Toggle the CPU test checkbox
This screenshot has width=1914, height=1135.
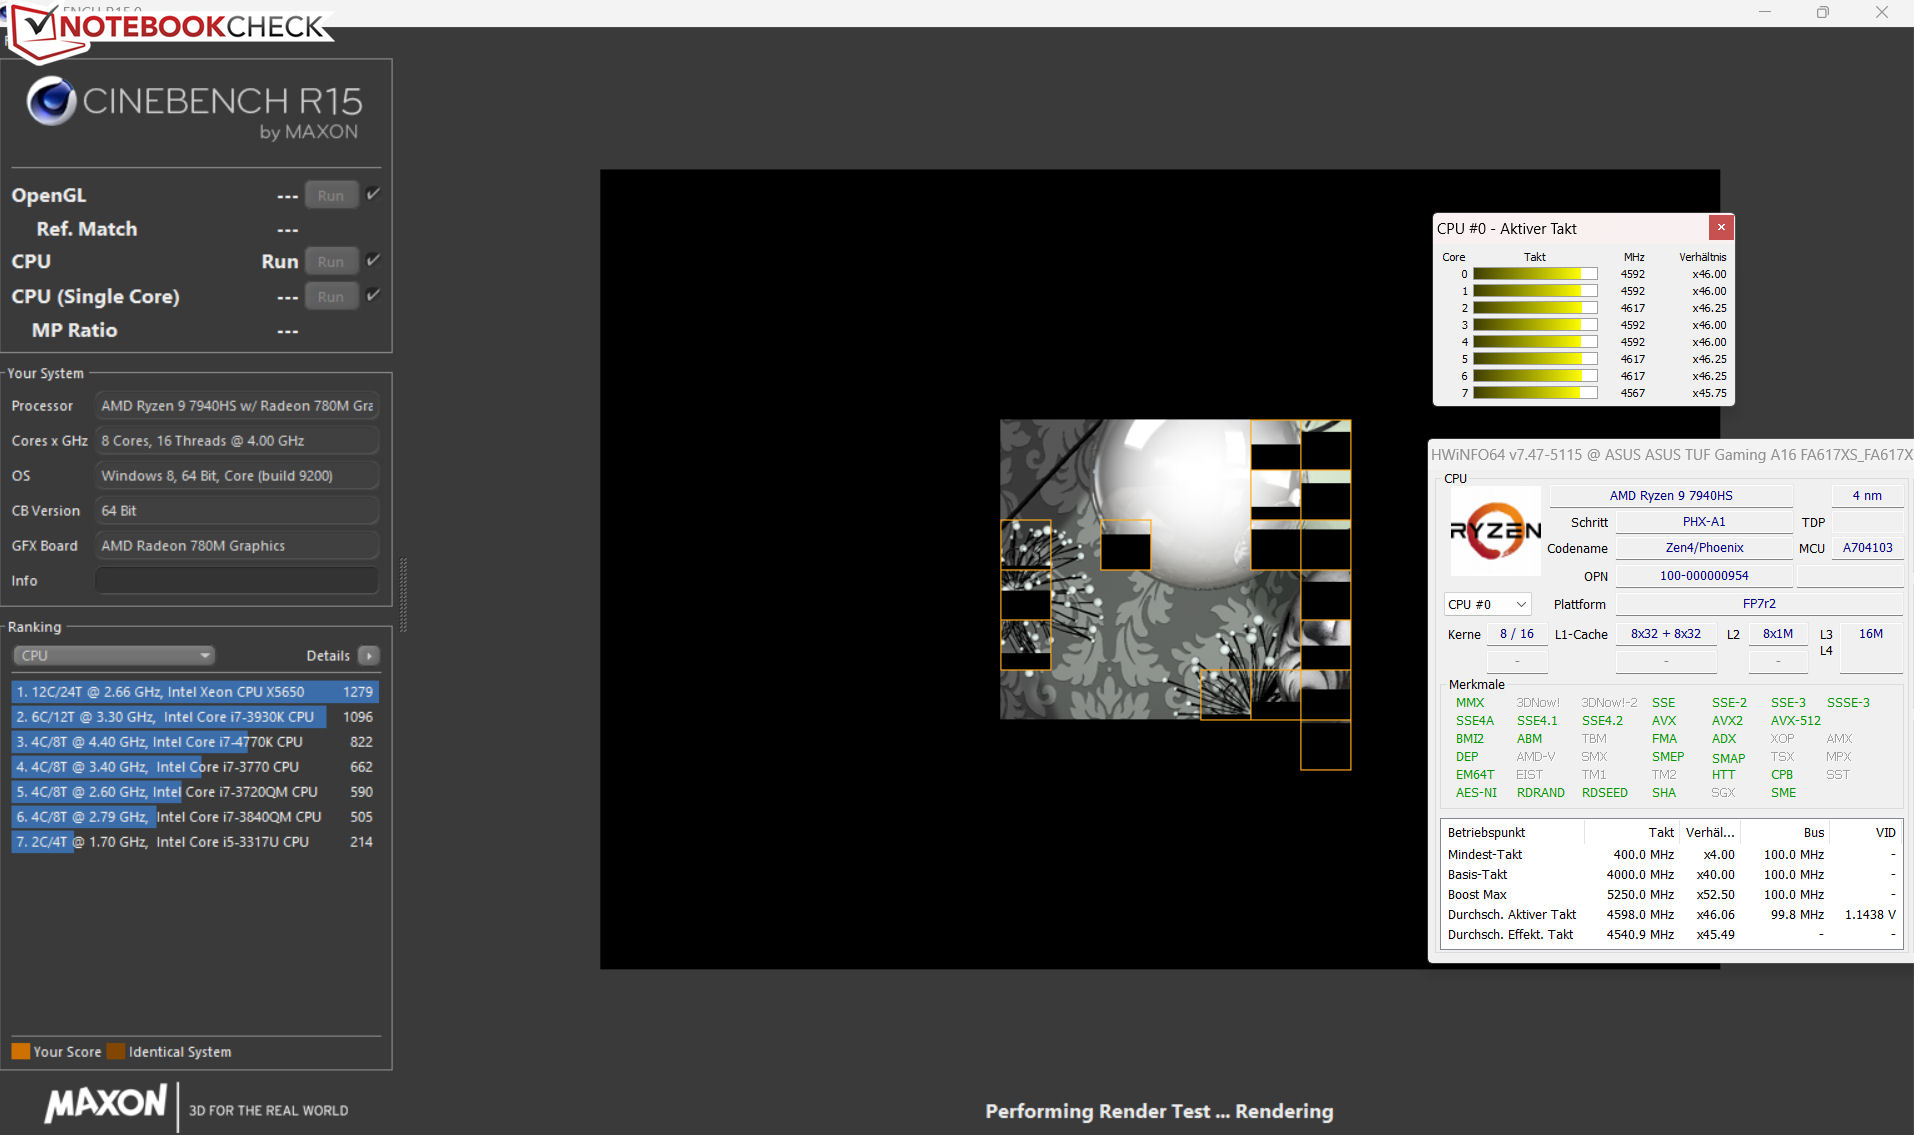(x=373, y=260)
